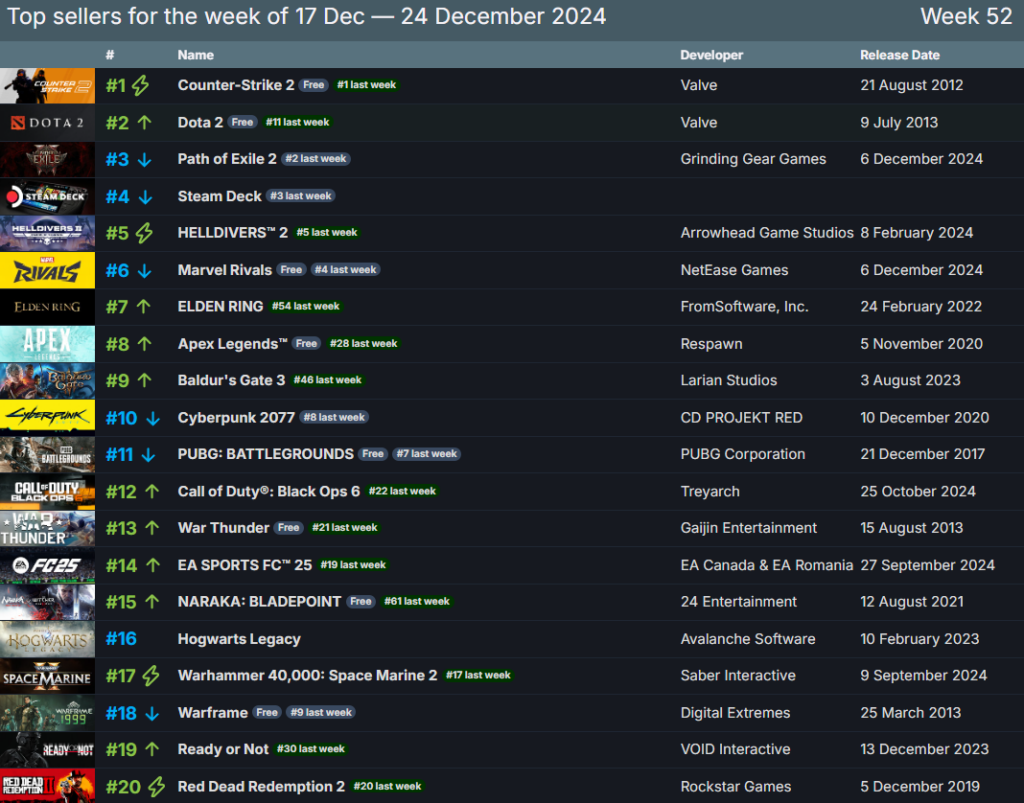Viewport: 1024px width, 803px height.
Task: Click the Dota 2 logo thumbnail
Action: 47,123
